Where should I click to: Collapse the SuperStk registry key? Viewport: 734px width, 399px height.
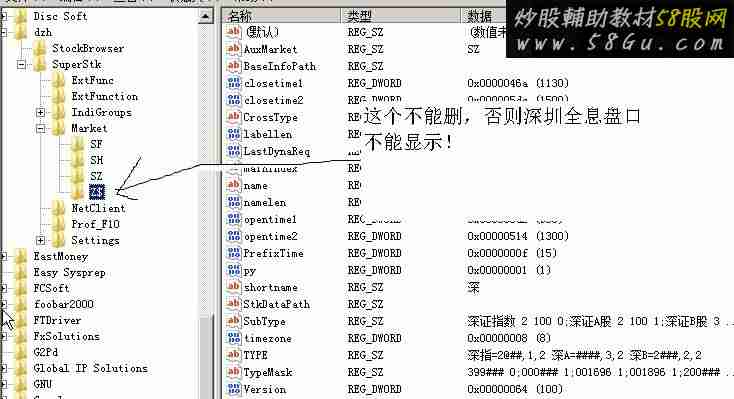point(22,65)
